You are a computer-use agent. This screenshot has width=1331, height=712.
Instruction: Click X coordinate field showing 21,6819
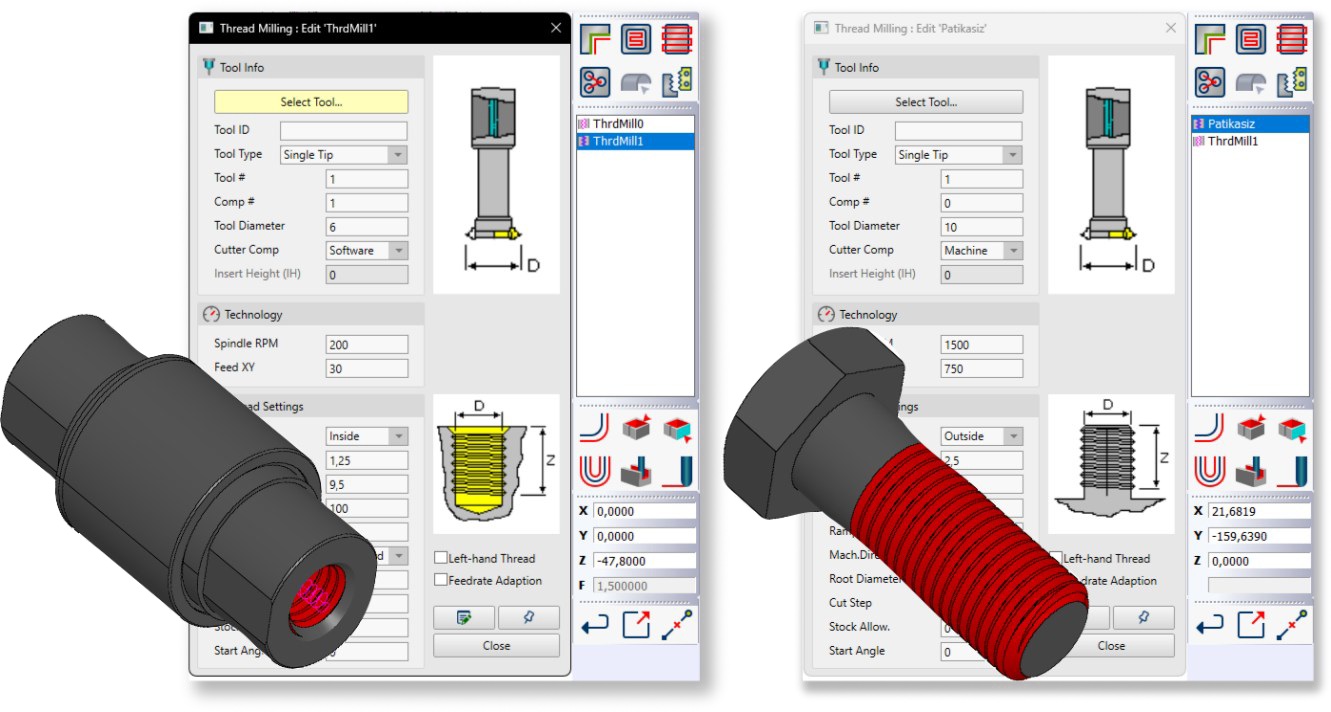(x=1259, y=511)
